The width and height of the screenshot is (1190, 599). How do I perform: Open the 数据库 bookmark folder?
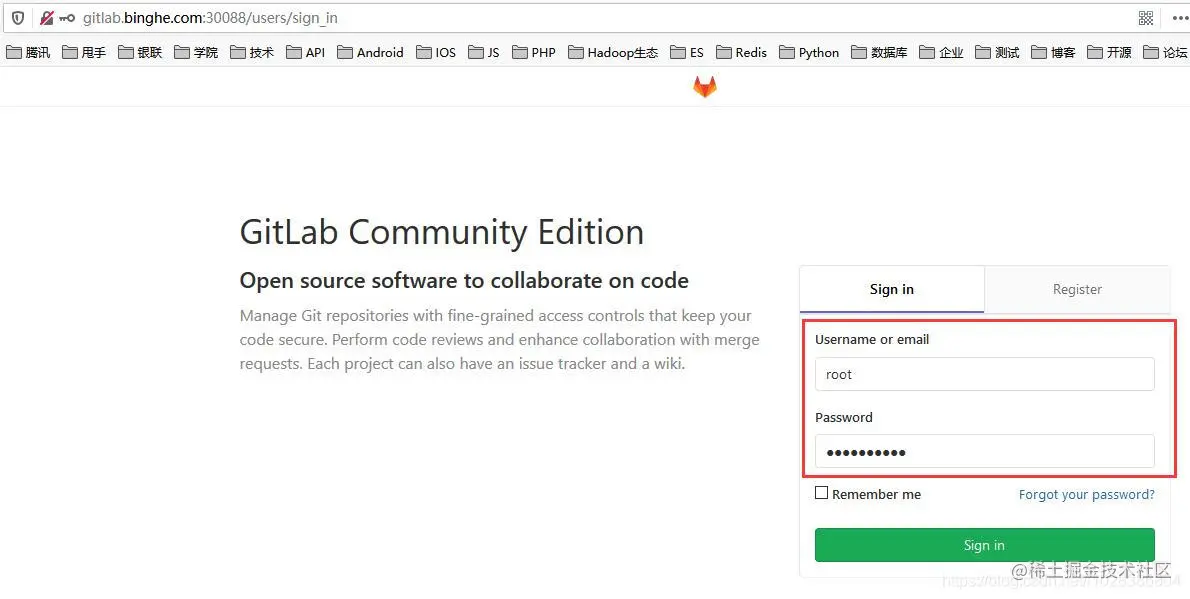click(879, 52)
